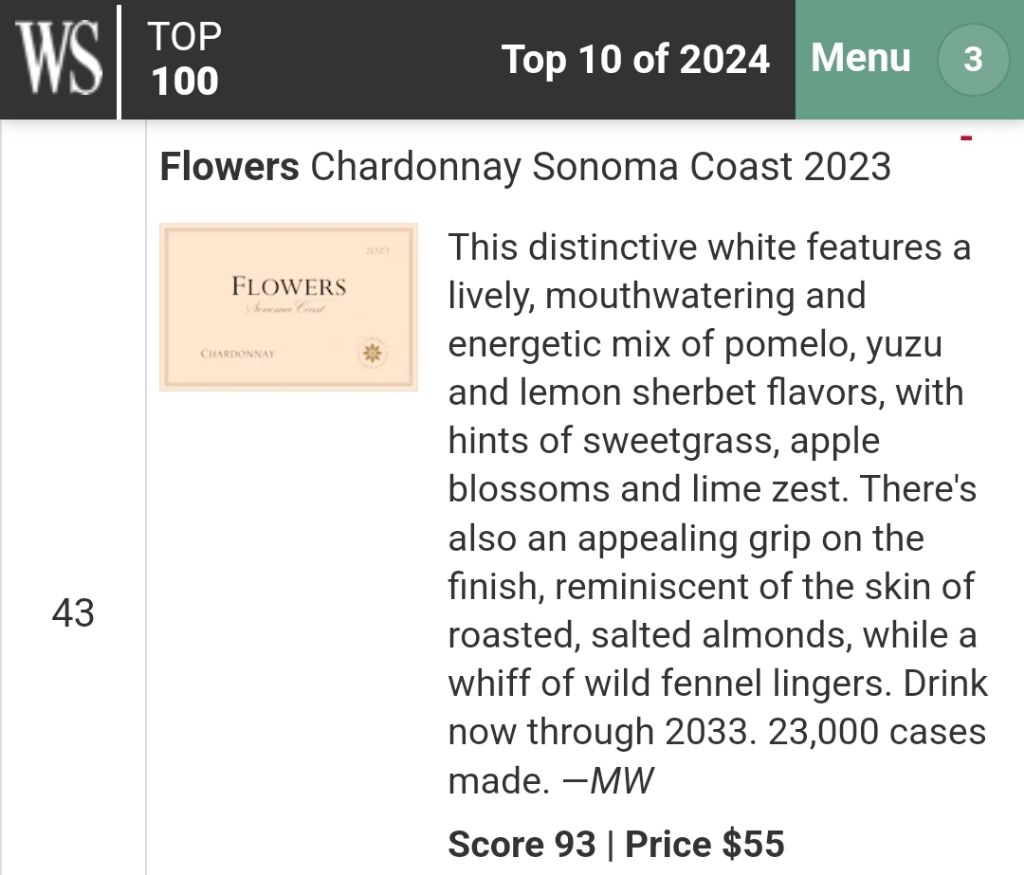Screen dimensions: 1024x875
Task: Click the Score 93 text
Action: [521, 844]
